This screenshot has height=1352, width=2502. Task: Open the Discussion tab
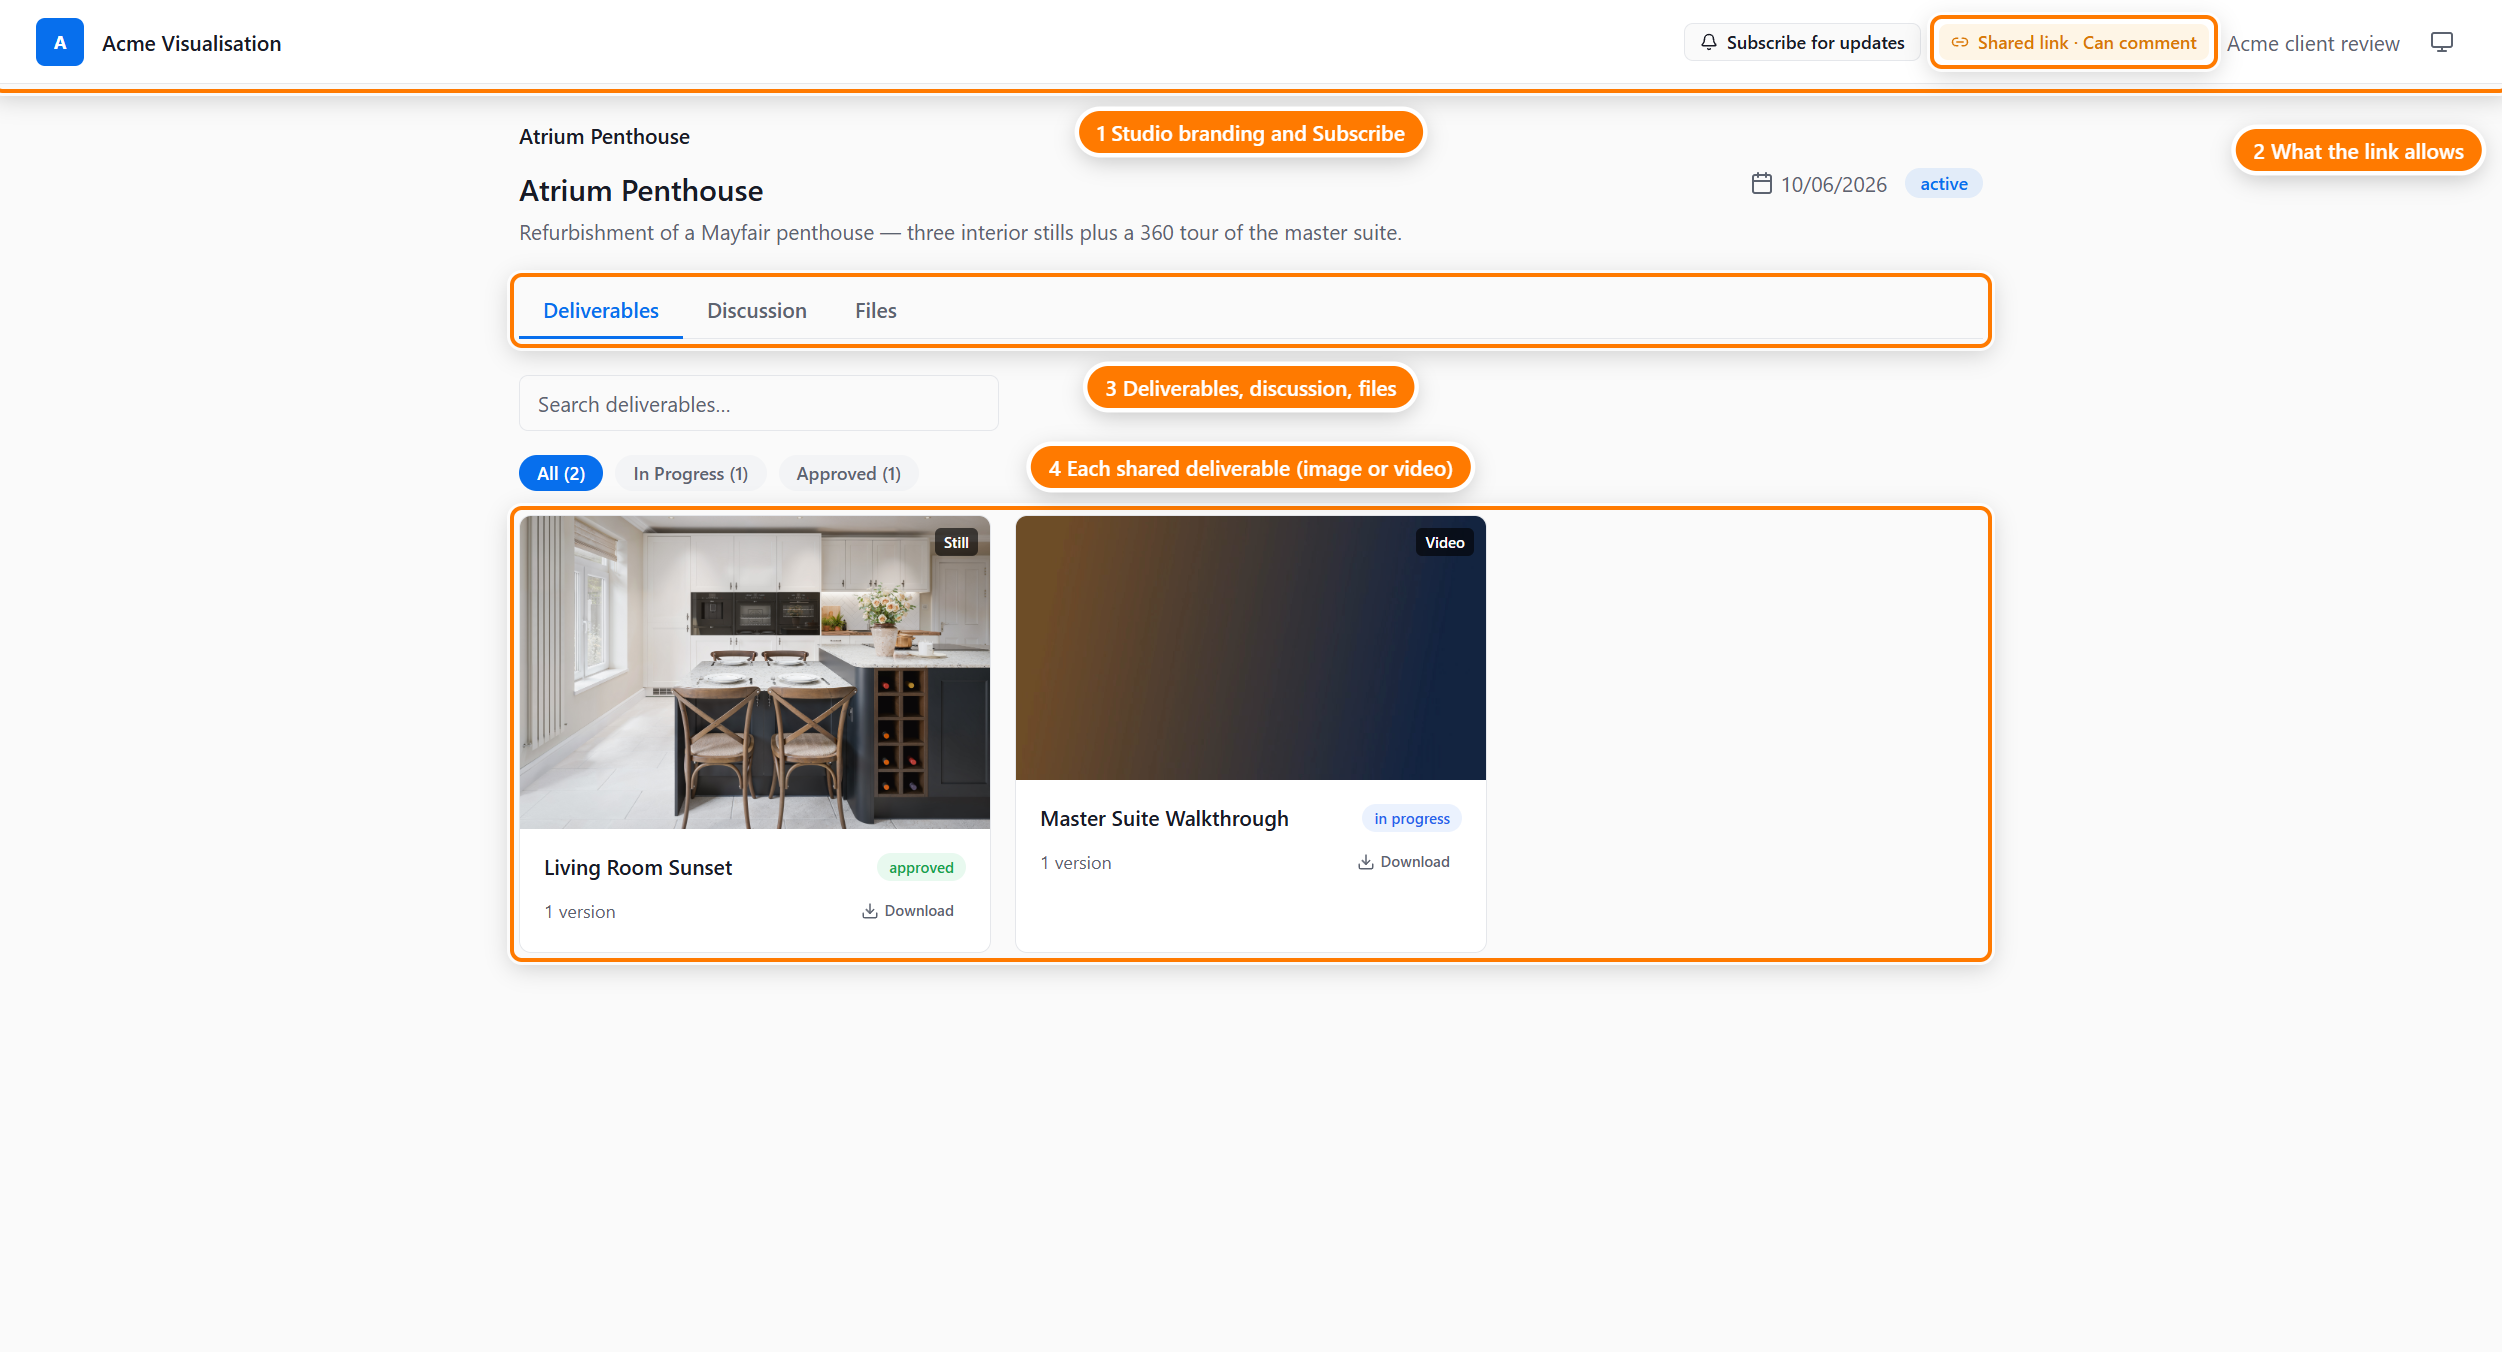click(x=757, y=310)
